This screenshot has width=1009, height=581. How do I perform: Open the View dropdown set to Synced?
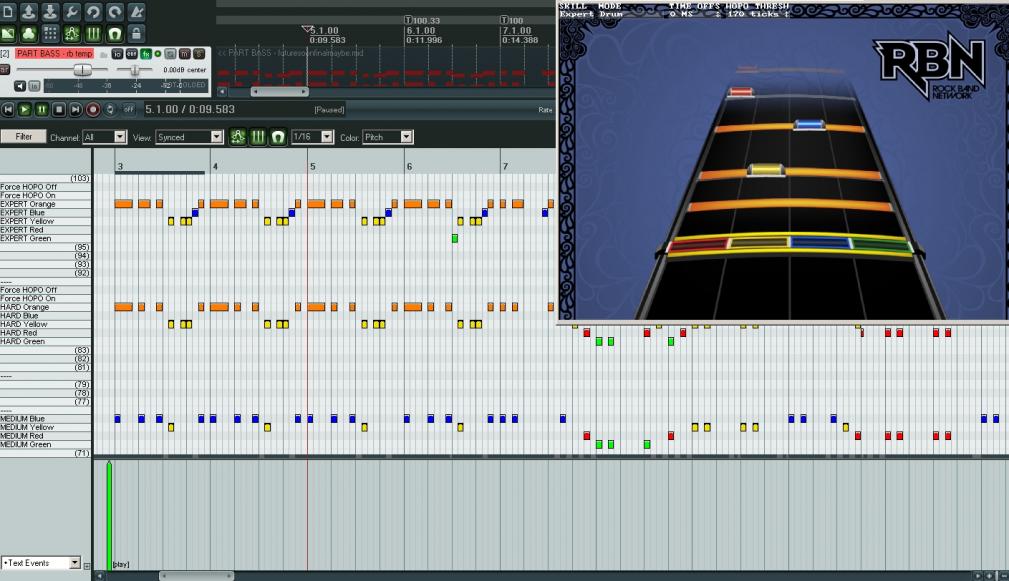(189, 137)
